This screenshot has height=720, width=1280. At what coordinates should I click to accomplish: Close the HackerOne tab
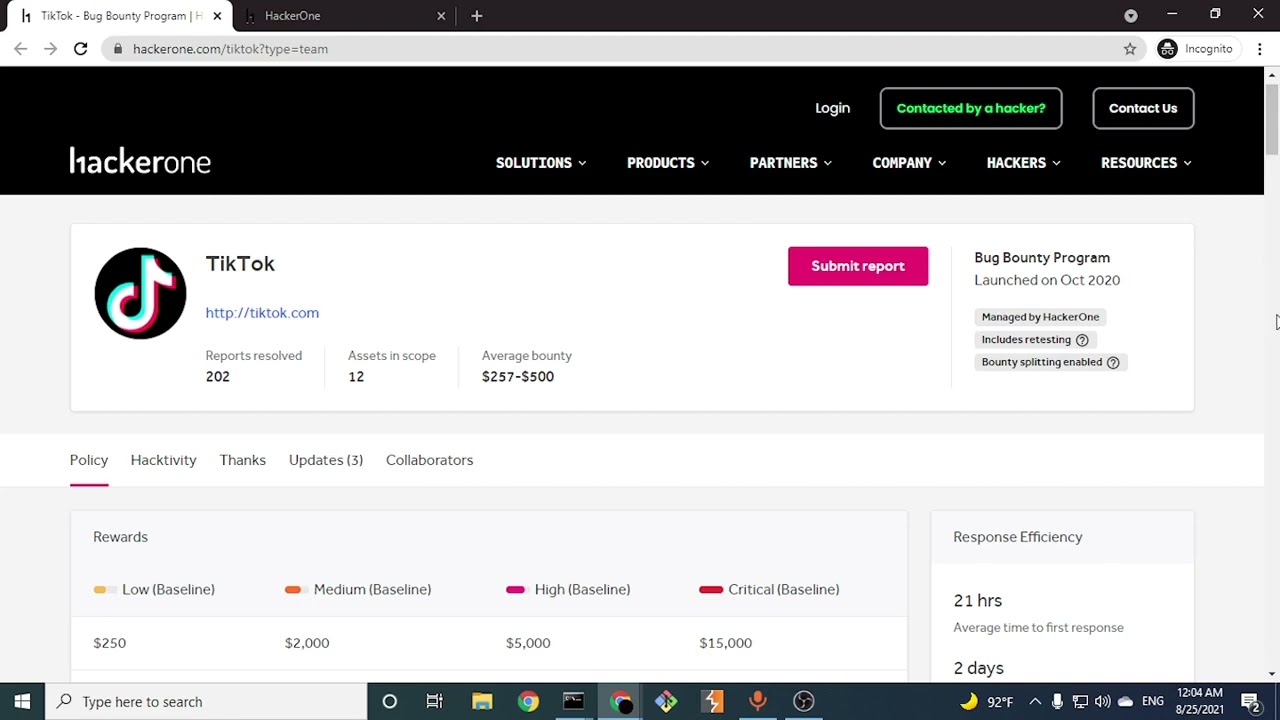point(441,16)
